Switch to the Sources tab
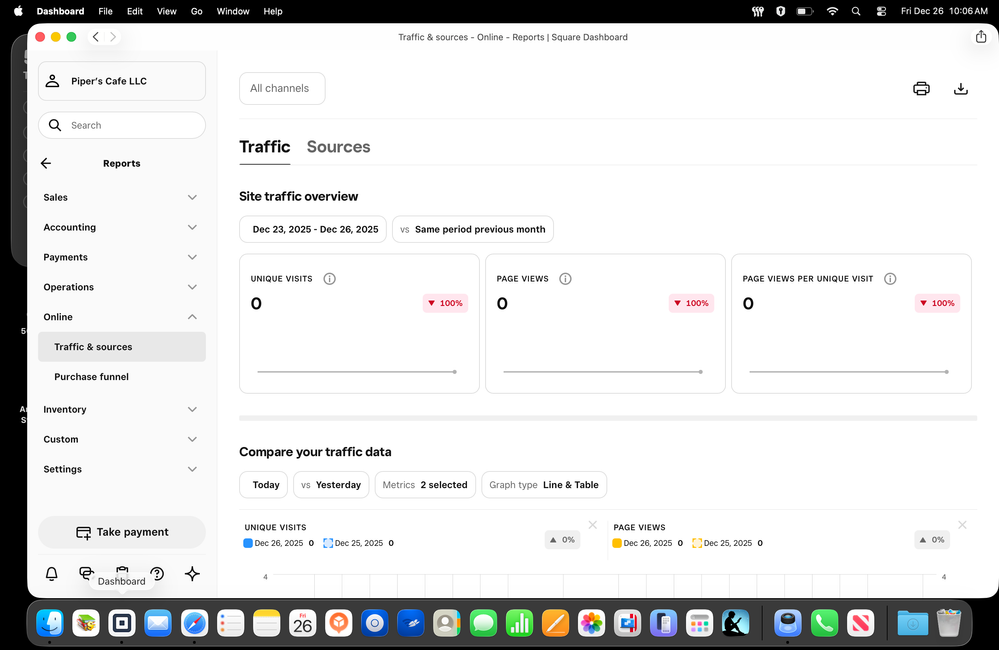The height and width of the screenshot is (650, 999). tap(338, 147)
